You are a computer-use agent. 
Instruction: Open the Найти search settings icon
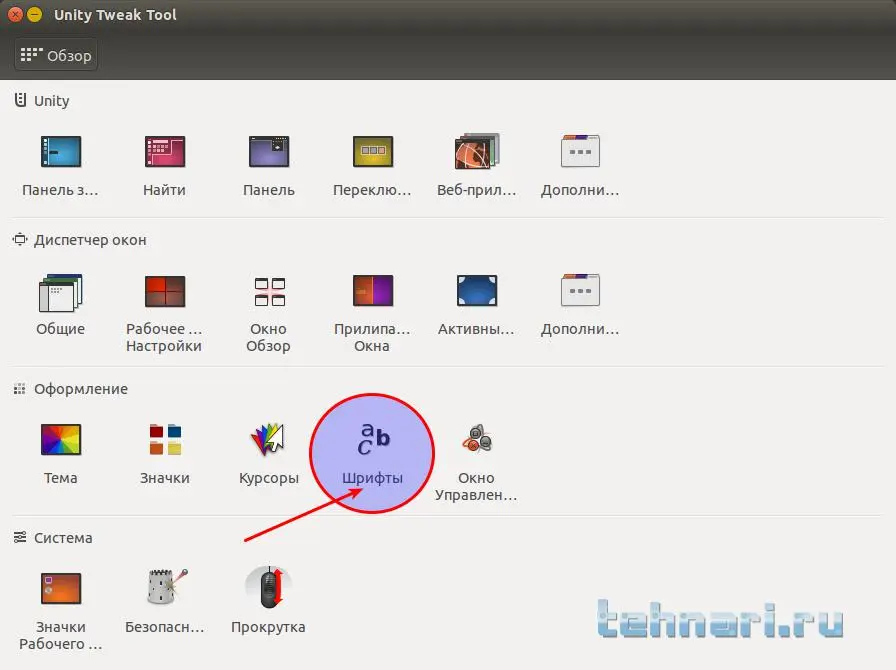click(165, 151)
